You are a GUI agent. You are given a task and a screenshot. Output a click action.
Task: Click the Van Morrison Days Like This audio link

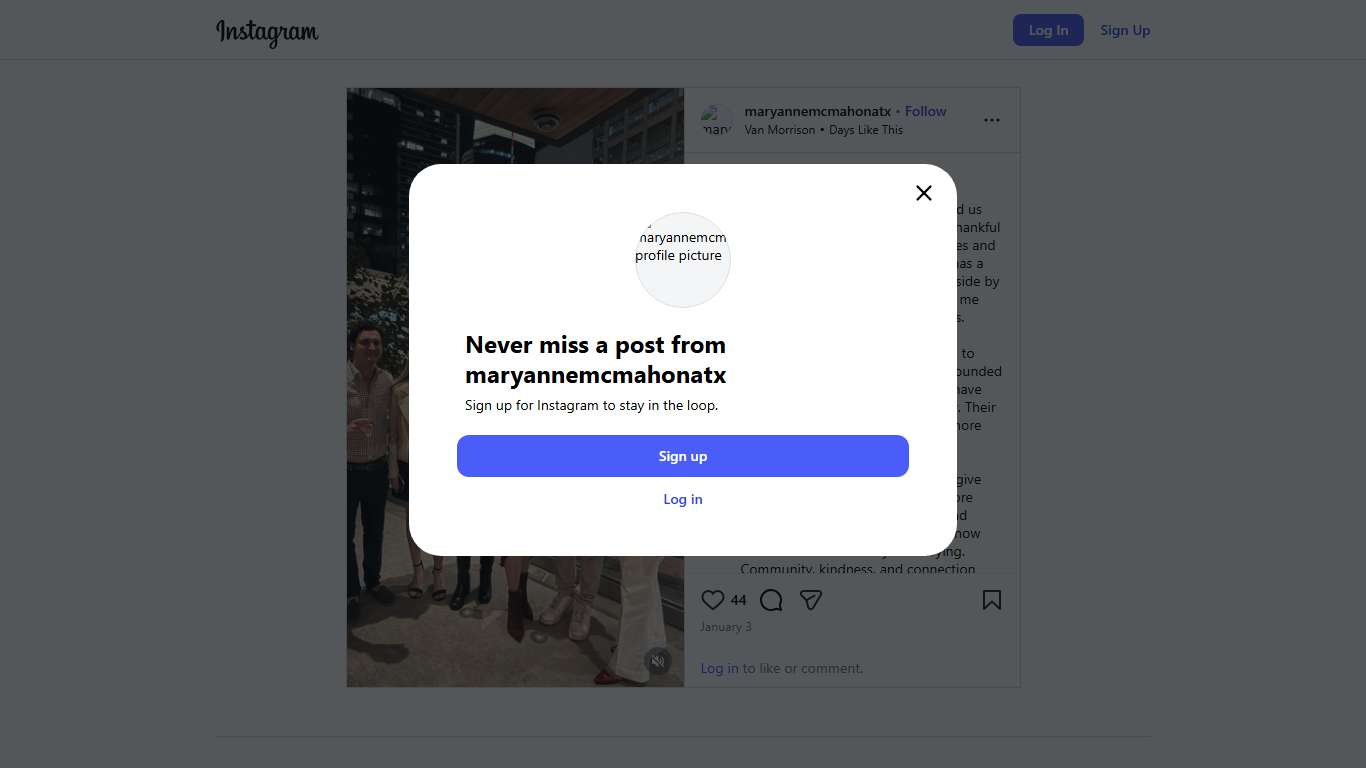click(824, 130)
